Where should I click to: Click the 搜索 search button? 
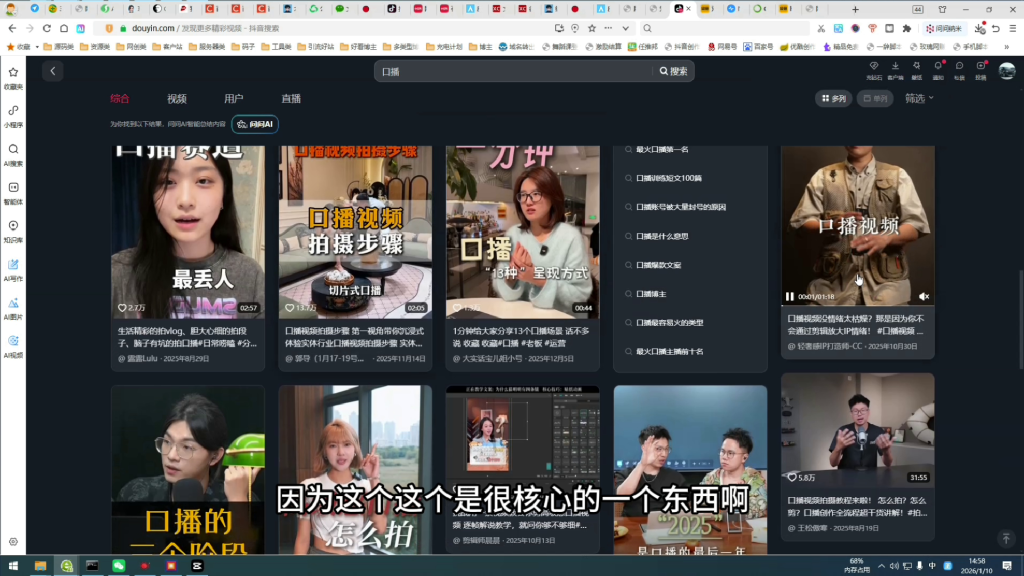(x=676, y=70)
